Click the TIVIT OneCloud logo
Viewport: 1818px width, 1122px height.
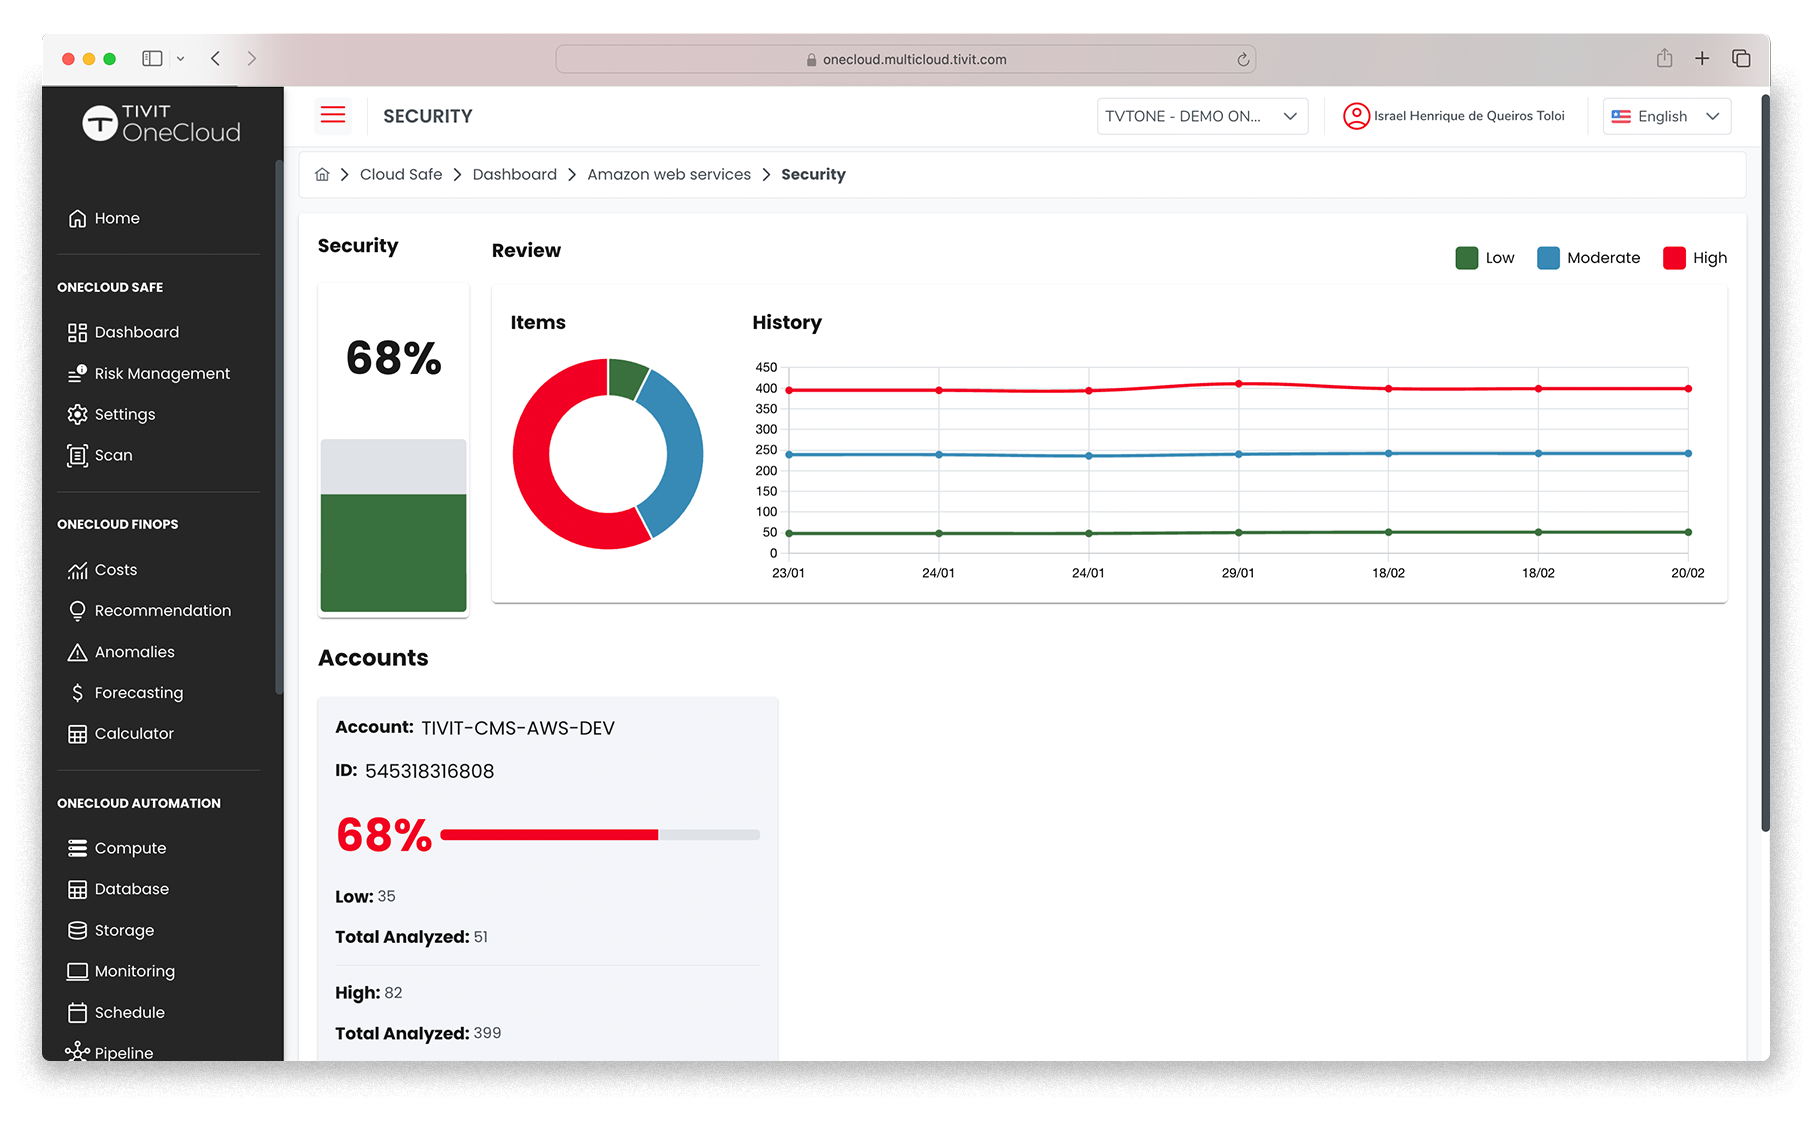point(161,123)
